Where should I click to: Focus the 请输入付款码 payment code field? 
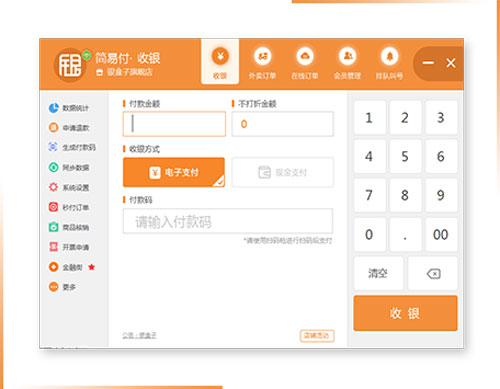pos(228,221)
